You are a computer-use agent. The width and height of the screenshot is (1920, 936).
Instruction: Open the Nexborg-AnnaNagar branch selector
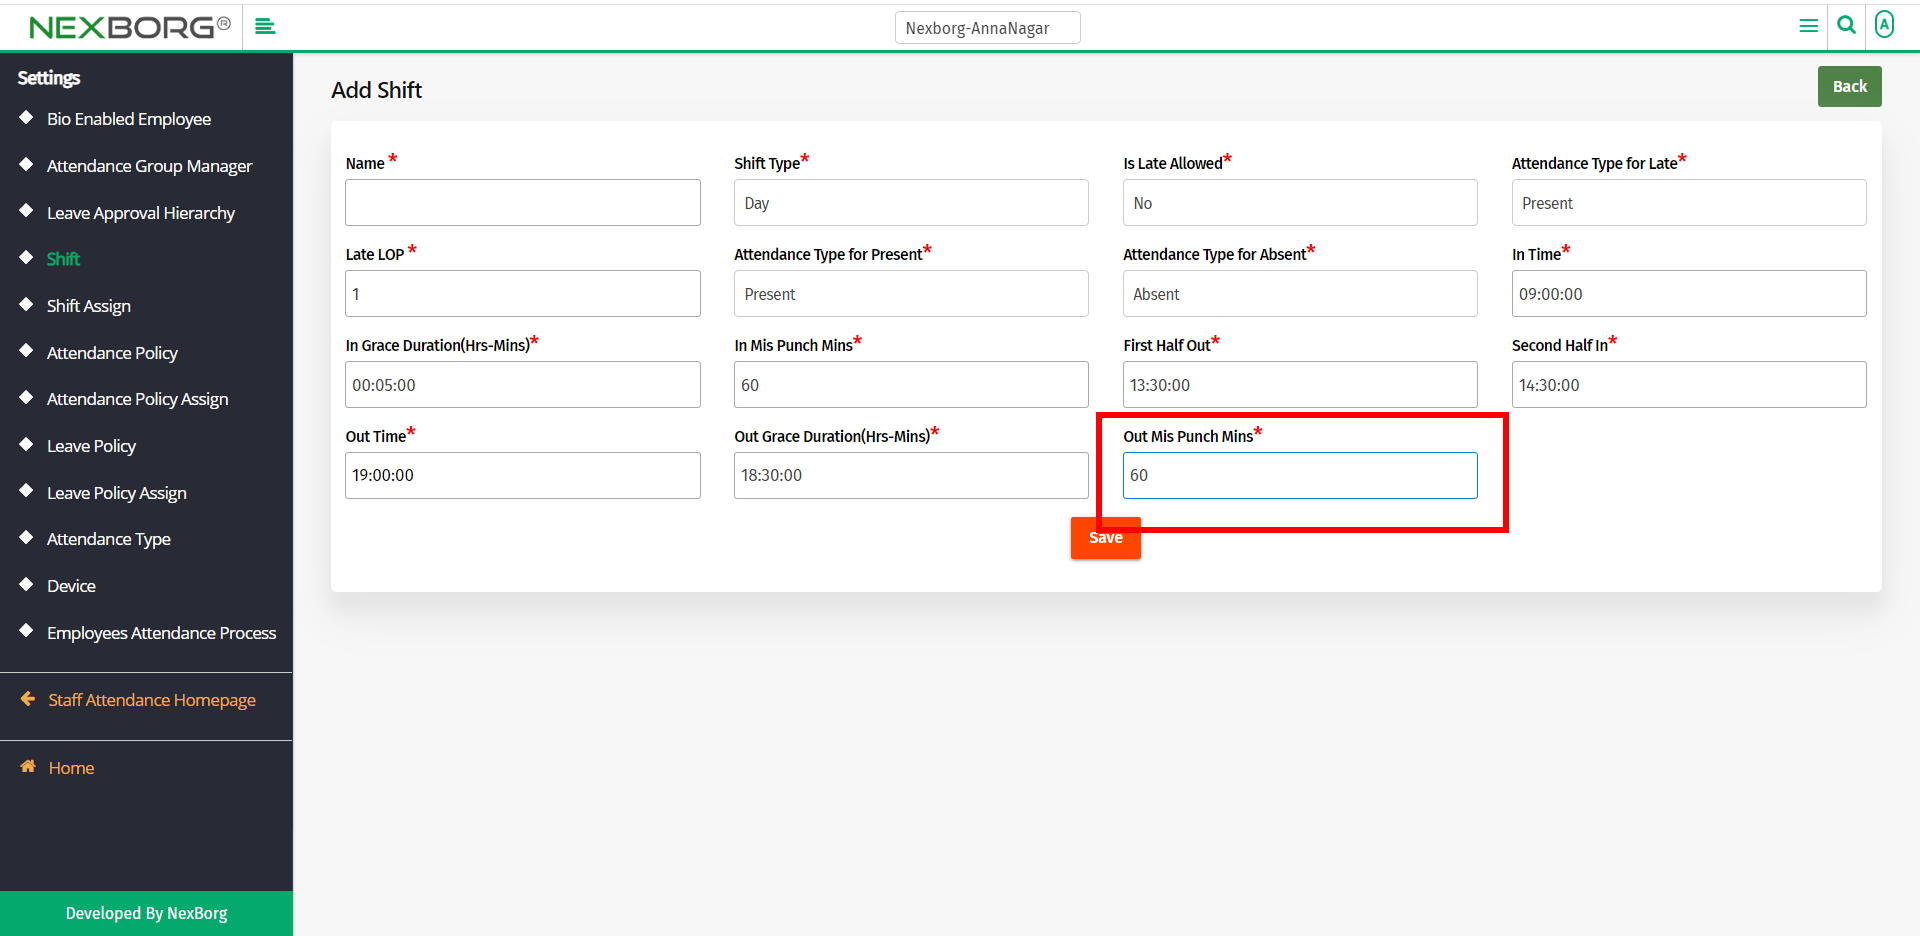coord(987,28)
